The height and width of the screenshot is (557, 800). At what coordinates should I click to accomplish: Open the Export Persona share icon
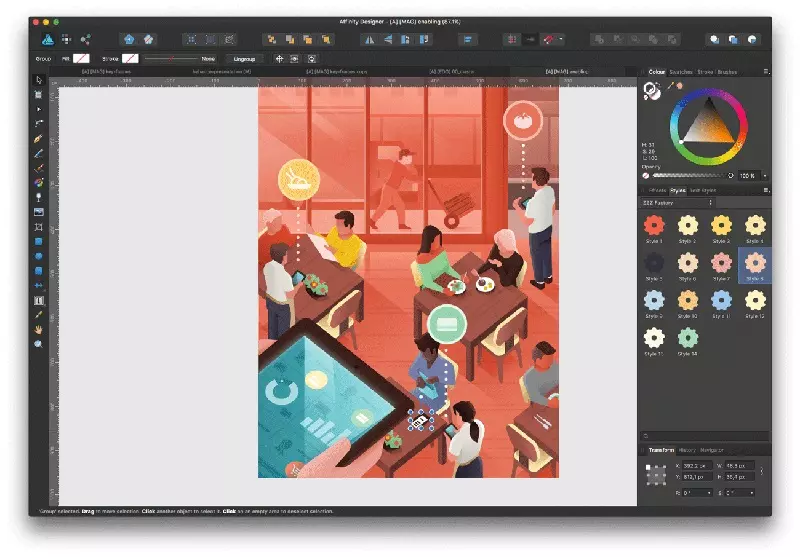[x=85, y=39]
